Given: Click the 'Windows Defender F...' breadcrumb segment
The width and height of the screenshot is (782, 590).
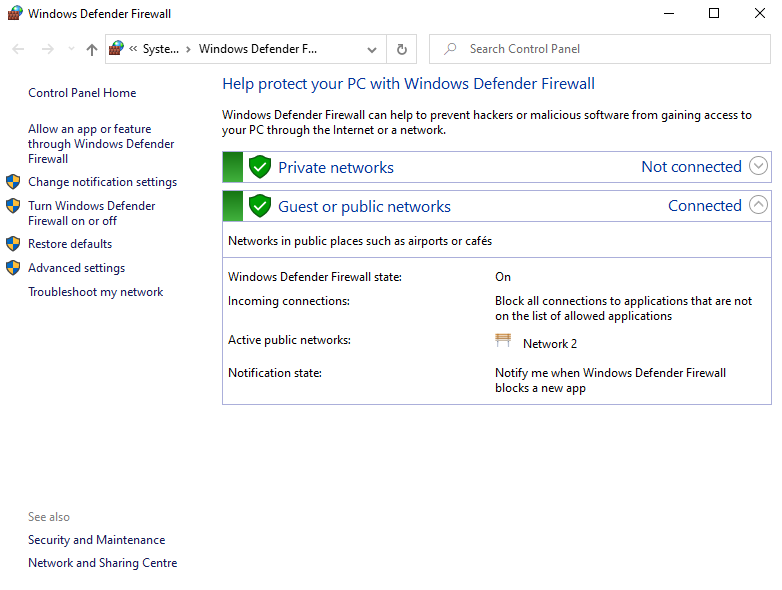Looking at the screenshot, I should coord(258,49).
